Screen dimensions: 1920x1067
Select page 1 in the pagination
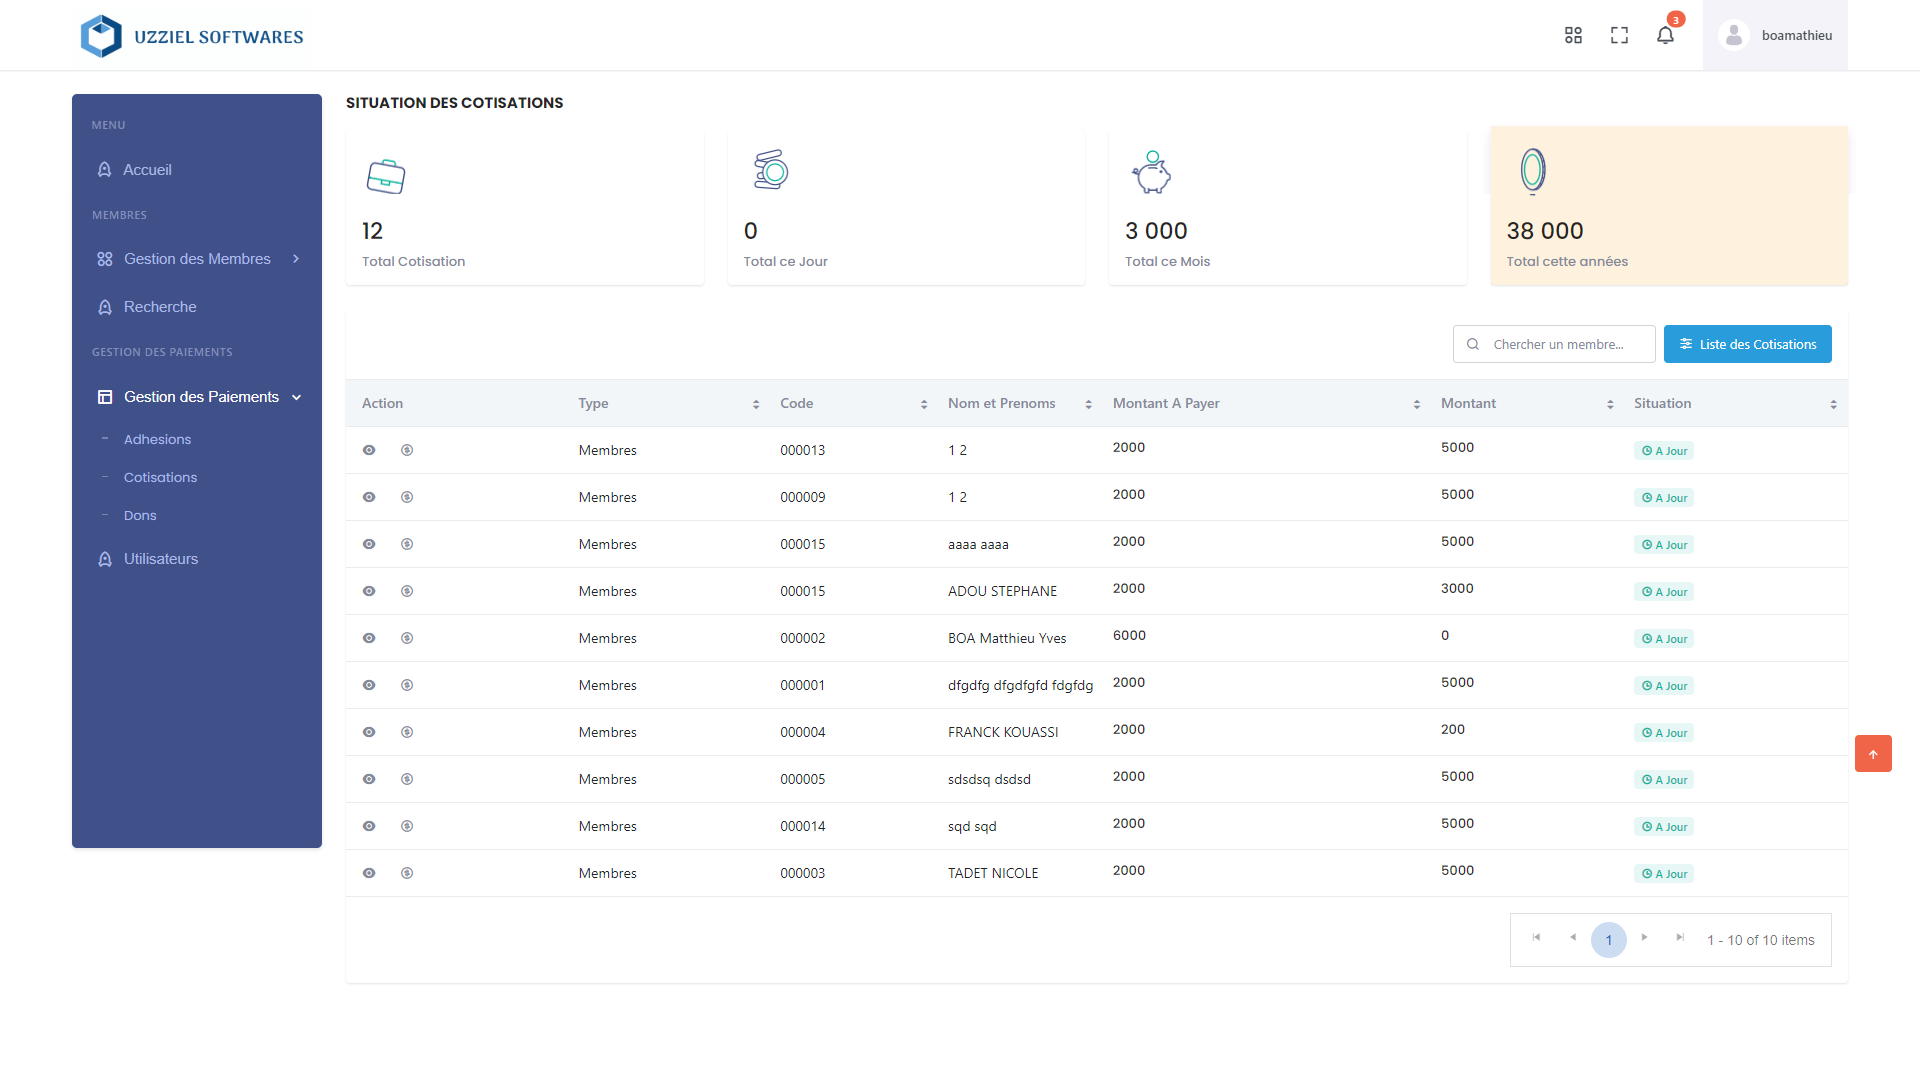1608,940
